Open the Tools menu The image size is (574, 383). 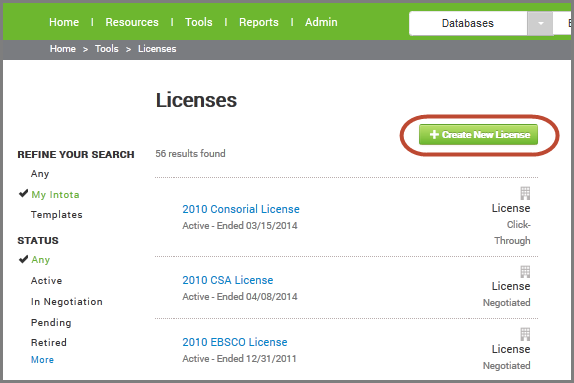click(199, 22)
